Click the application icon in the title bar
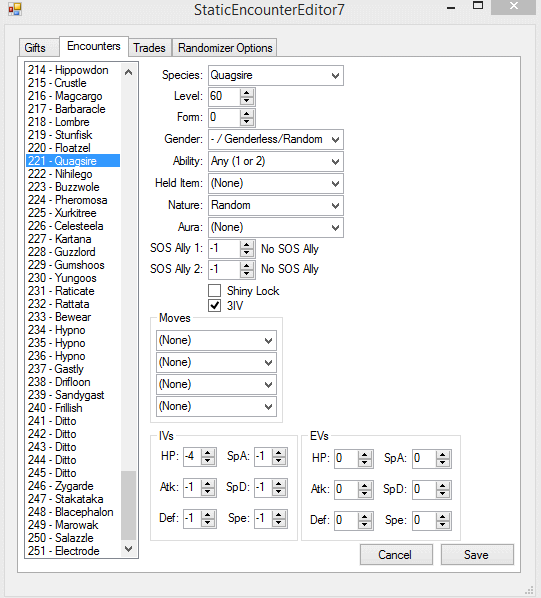The height and width of the screenshot is (598, 541). (x=15, y=9)
